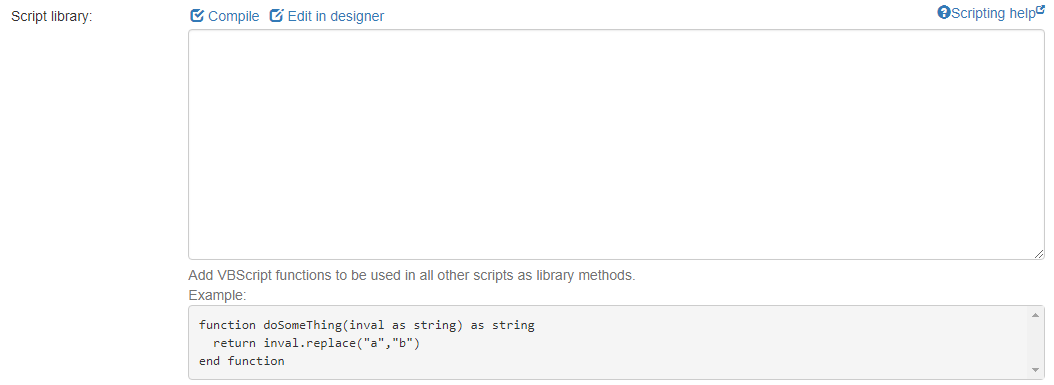Click the Compile checkmark icon

pyautogui.click(x=197, y=15)
